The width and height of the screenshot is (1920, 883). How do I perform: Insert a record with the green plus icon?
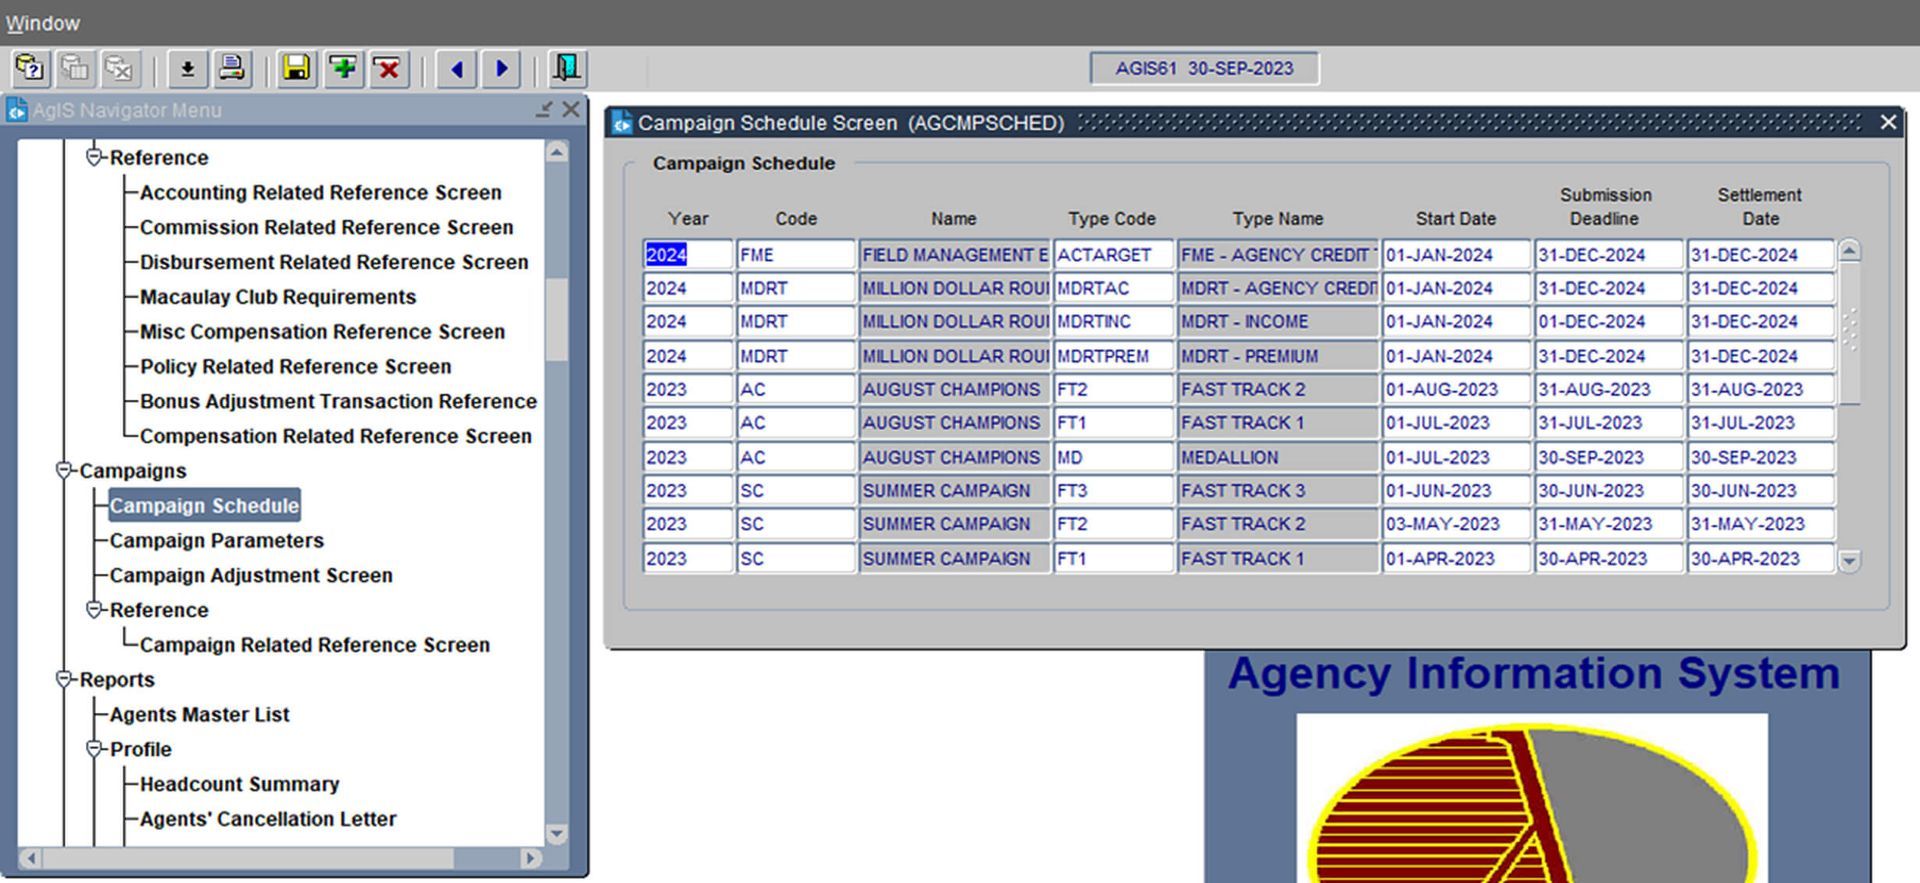tap(343, 69)
